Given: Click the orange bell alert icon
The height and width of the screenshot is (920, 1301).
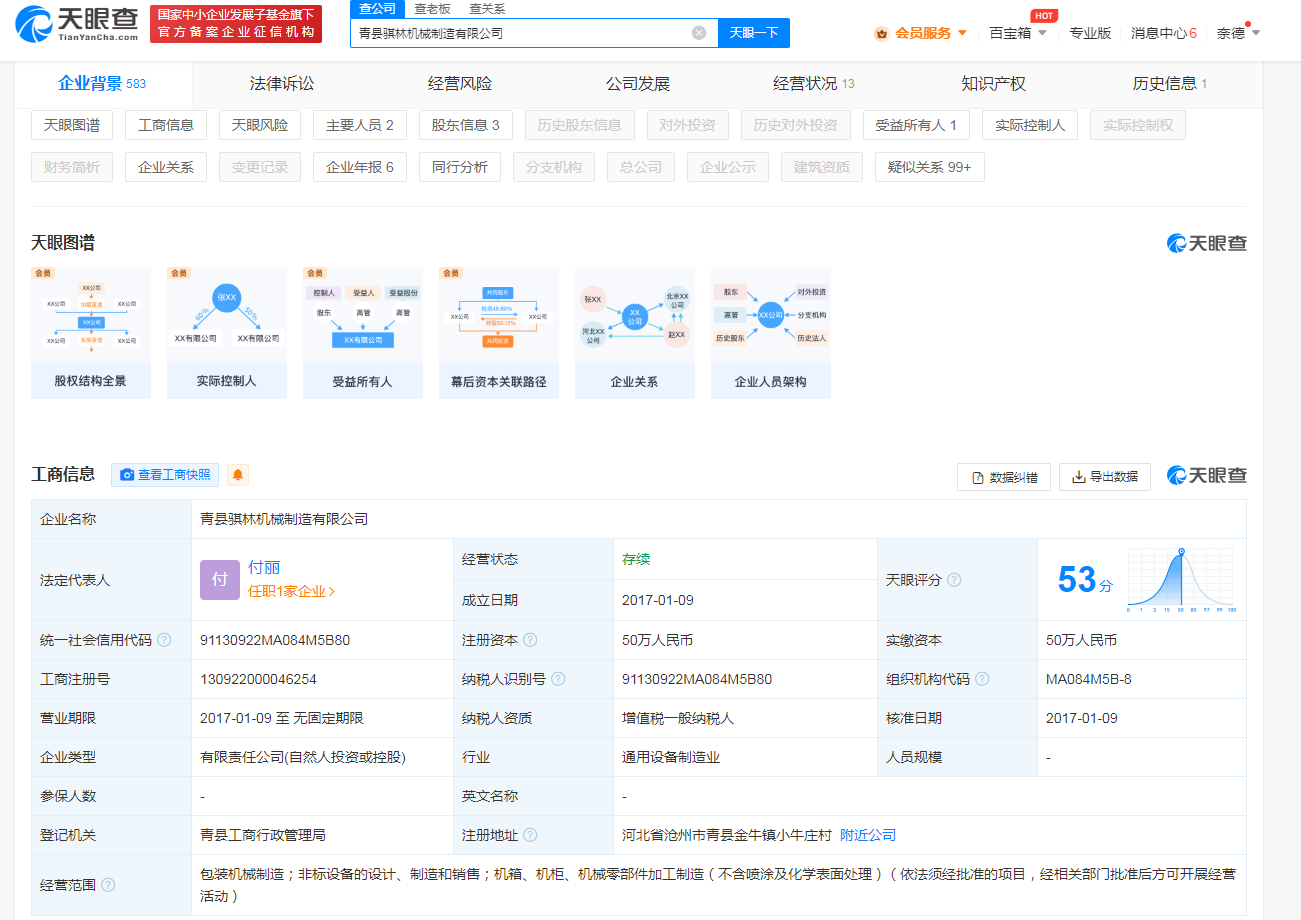Looking at the screenshot, I should click(238, 475).
